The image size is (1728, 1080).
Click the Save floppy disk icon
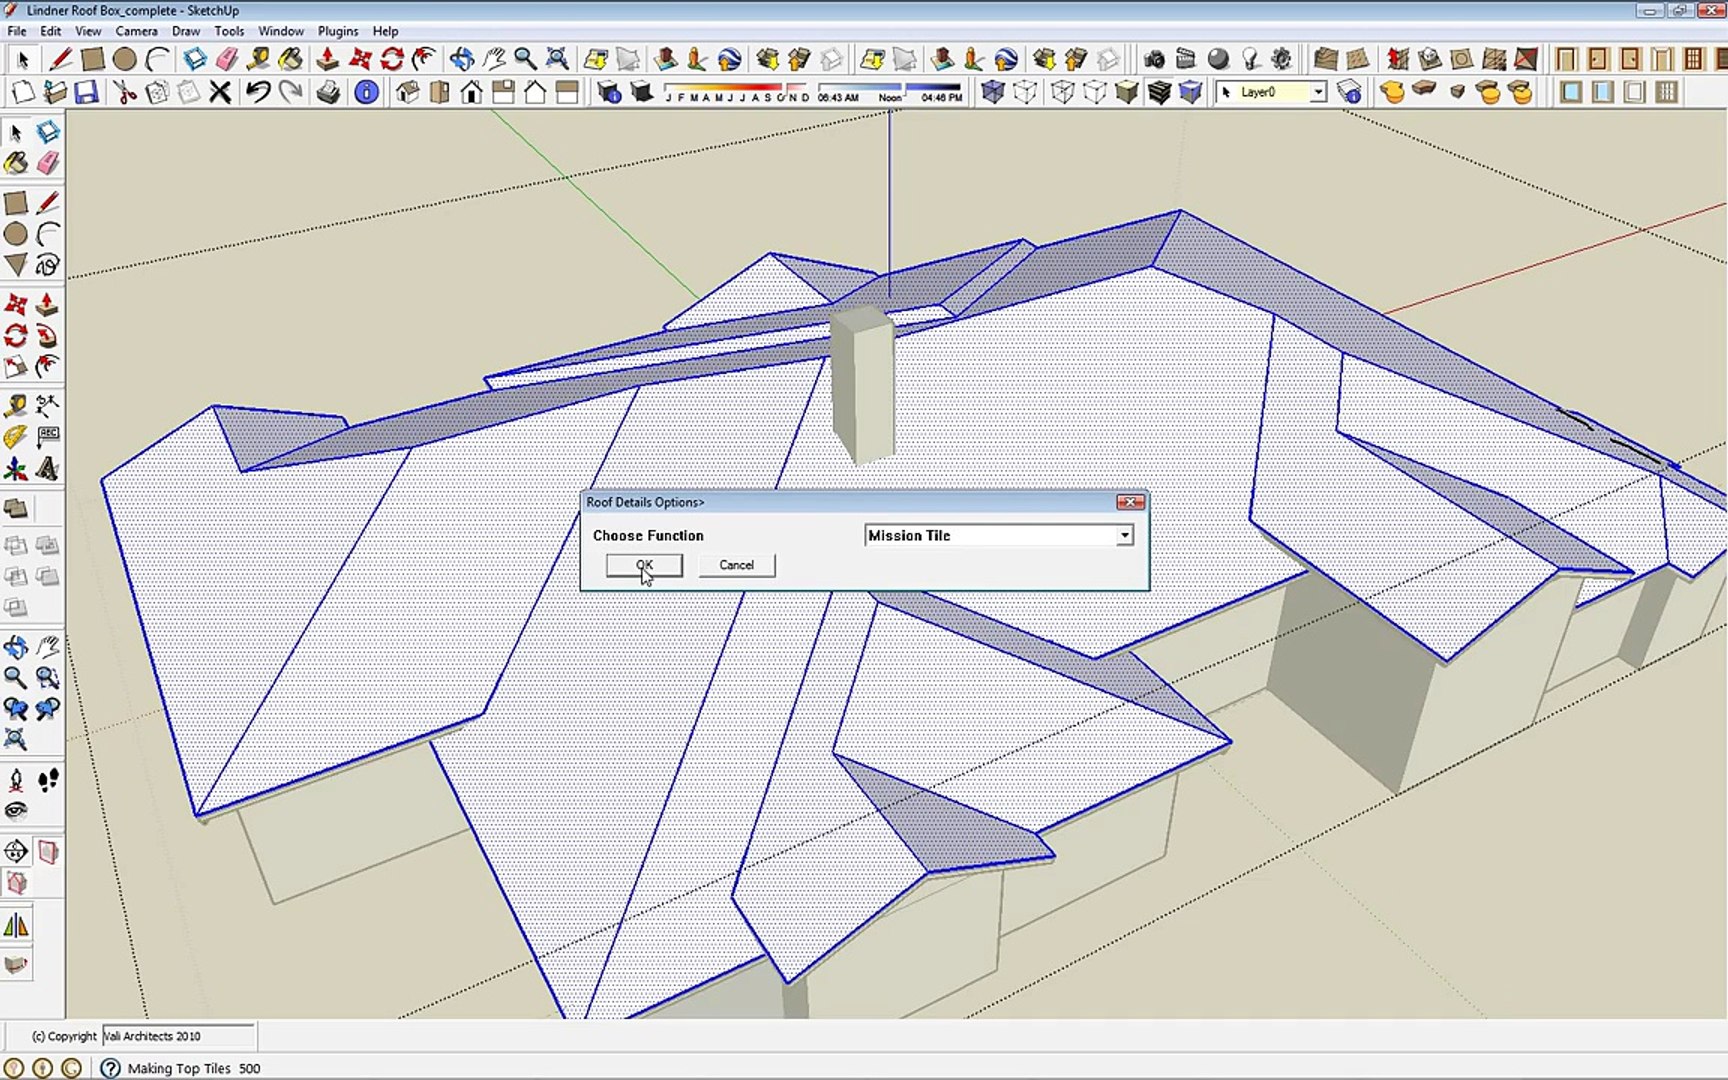[87, 93]
